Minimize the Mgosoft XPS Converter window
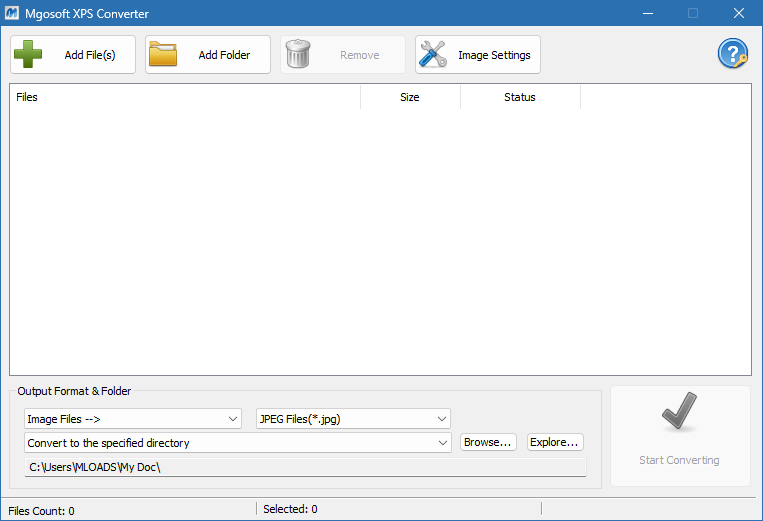 point(648,13)
